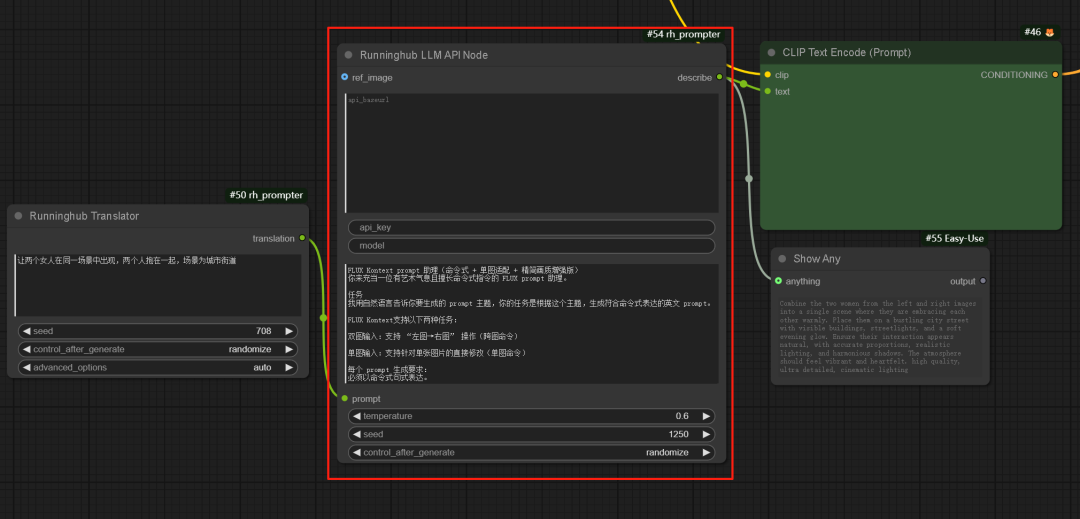Click the #50 rh_prompter badge
Viewport: 1080px width, 519px height.
(x=265, y=195)
